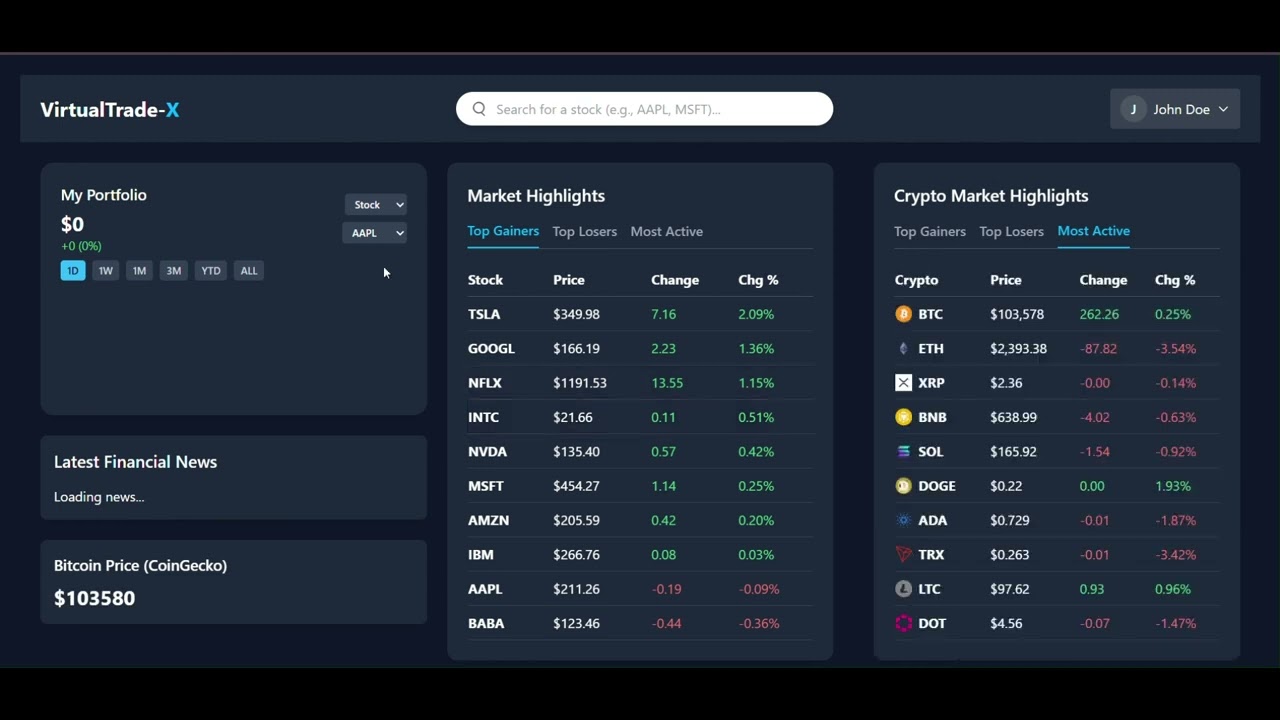This screenshot has width=1280, height=720.
Task: Select the YTD portfolio range
Action: (211, 271)
